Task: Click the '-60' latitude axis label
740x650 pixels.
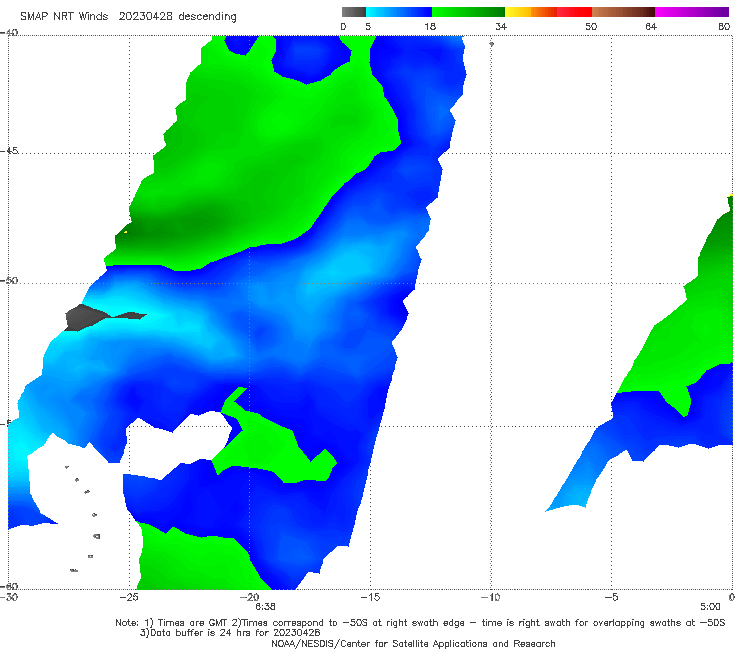Action: pyautogui.click(x=9, y=586)
